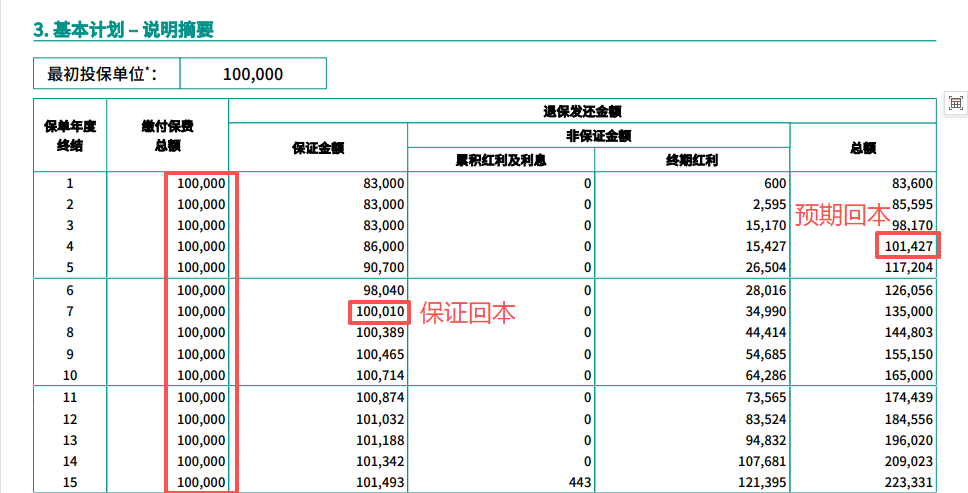Select the 终期红利 column header

(x=692, y=159)
